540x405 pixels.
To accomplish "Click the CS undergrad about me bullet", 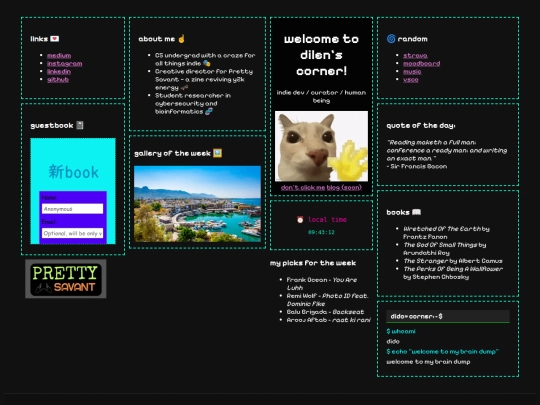I will pos(205,59).
